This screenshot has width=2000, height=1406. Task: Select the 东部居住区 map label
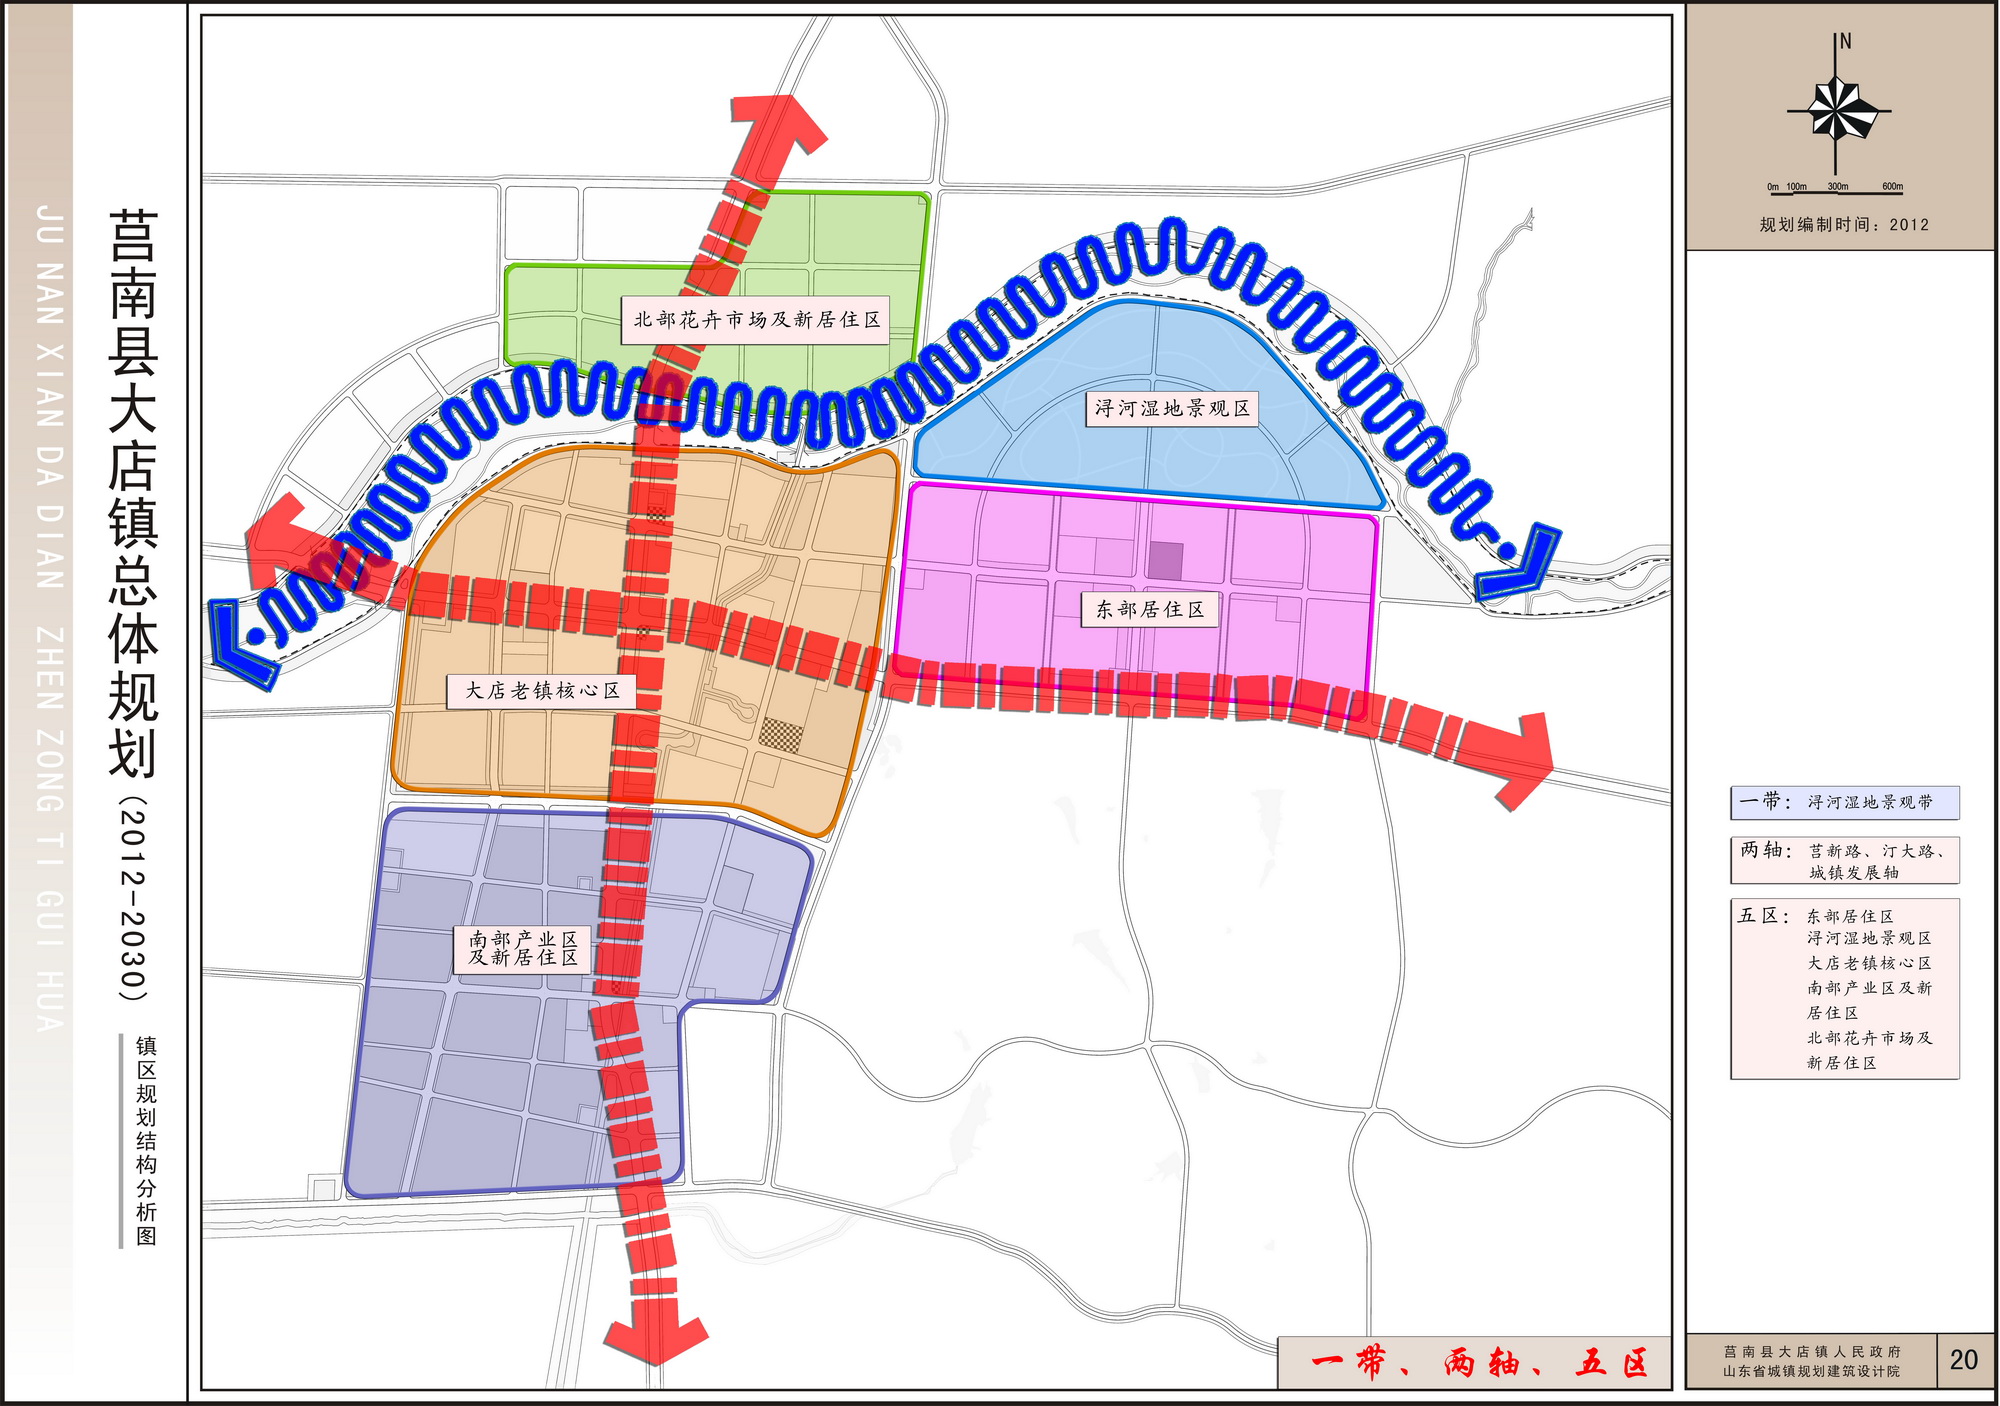pyautogui.click(x=1149, y=609)
